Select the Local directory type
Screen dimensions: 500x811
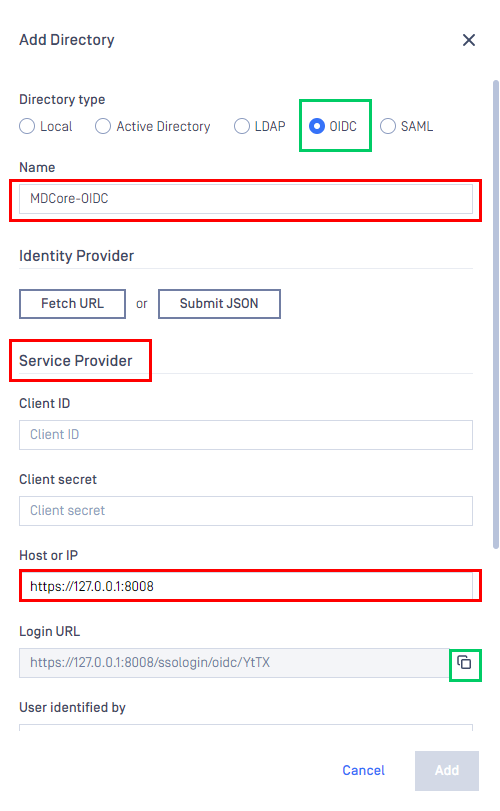point(46,126)
